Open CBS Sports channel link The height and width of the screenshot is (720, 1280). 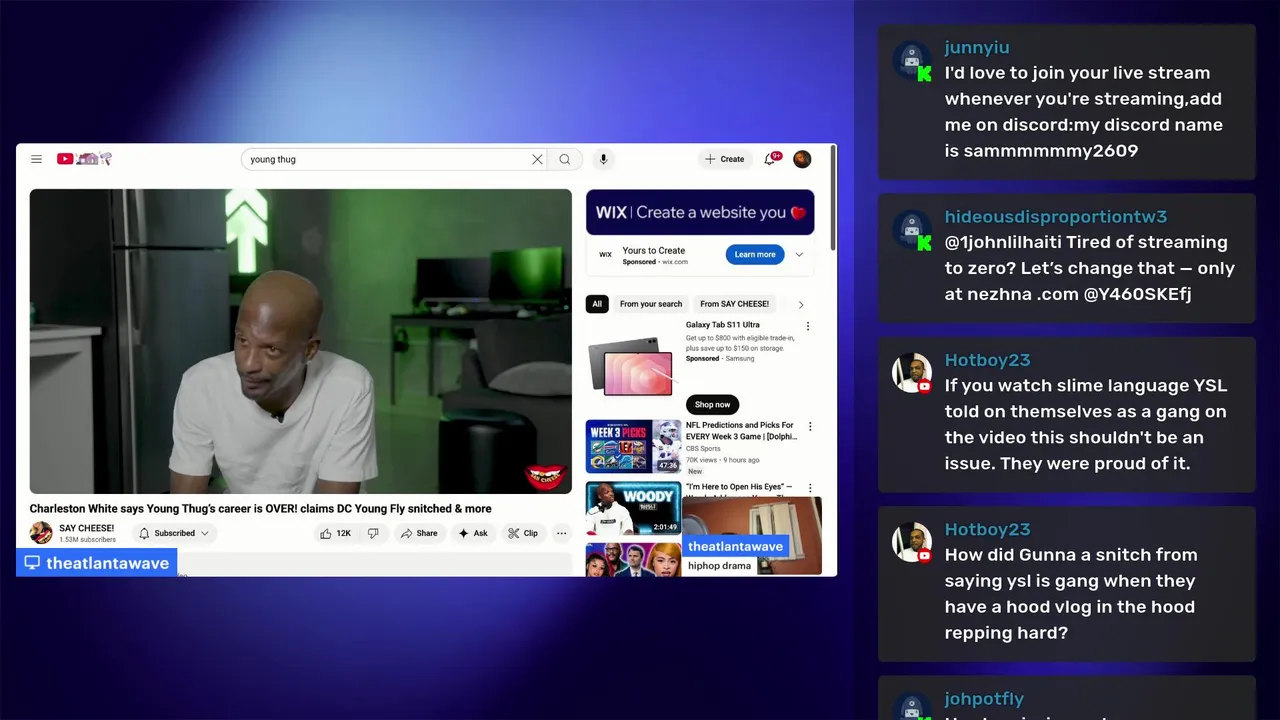click(703, 449)
